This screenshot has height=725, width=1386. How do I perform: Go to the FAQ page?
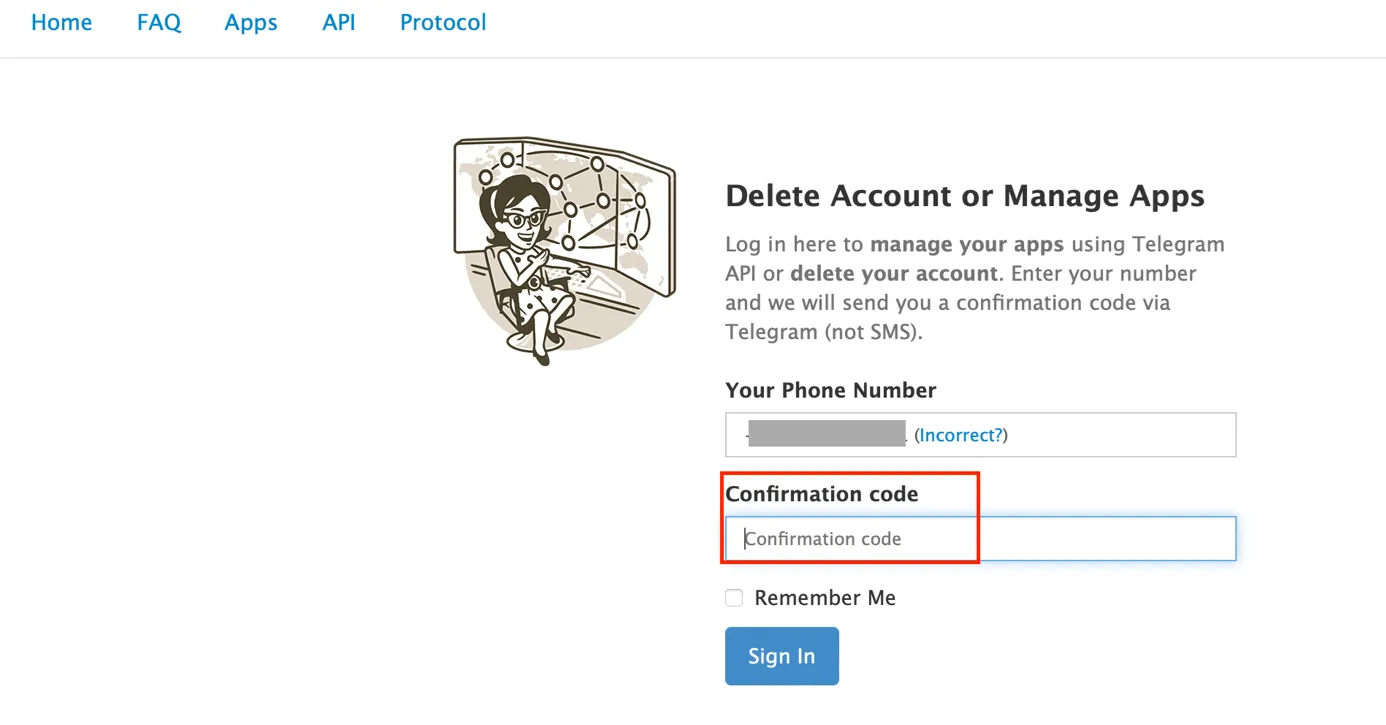[159, 22]
